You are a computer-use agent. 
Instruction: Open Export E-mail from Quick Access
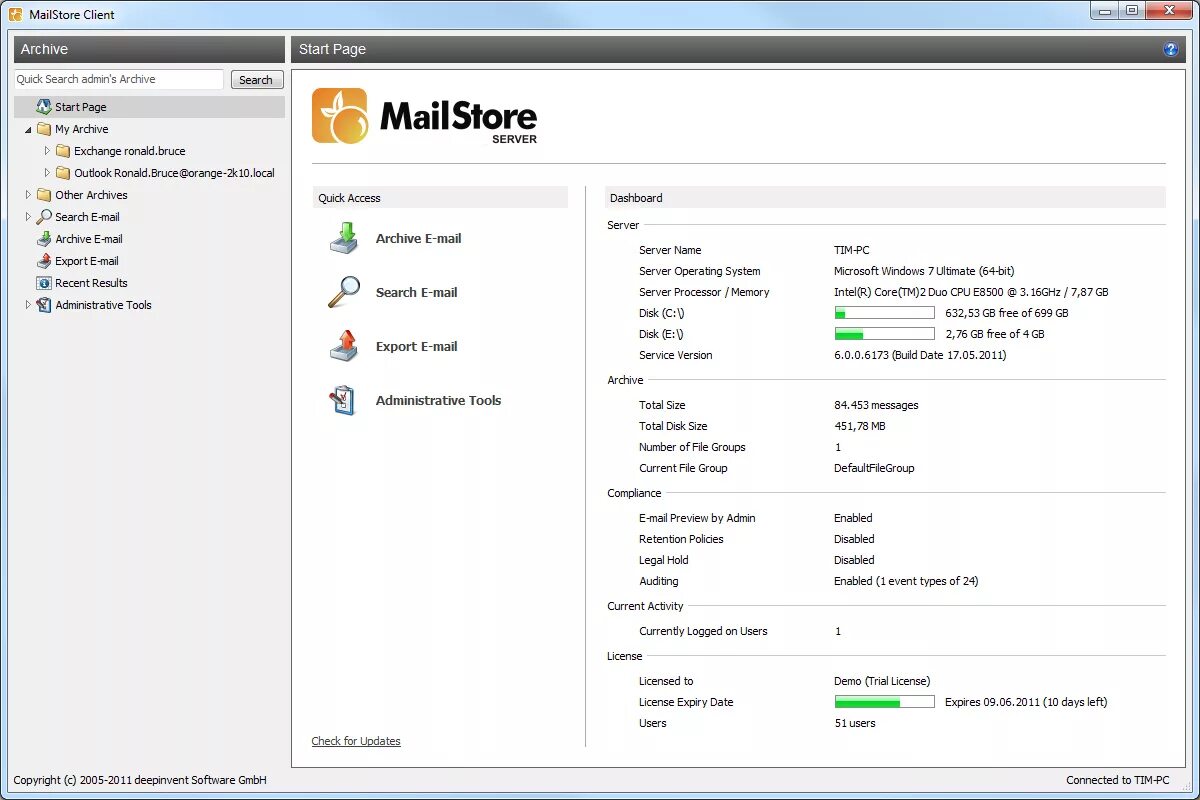(416, 346)
